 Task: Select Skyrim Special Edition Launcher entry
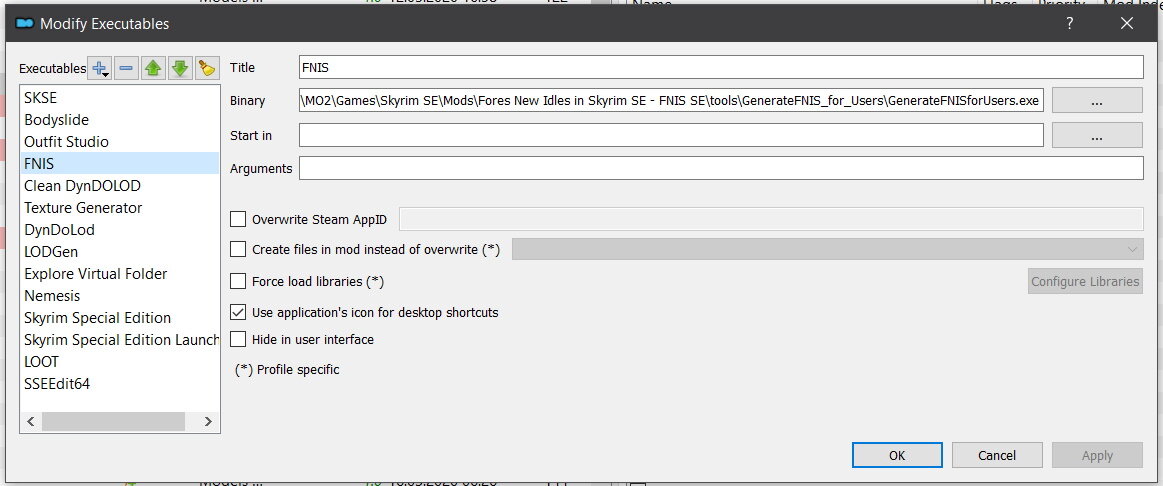(x=119, y=340)
